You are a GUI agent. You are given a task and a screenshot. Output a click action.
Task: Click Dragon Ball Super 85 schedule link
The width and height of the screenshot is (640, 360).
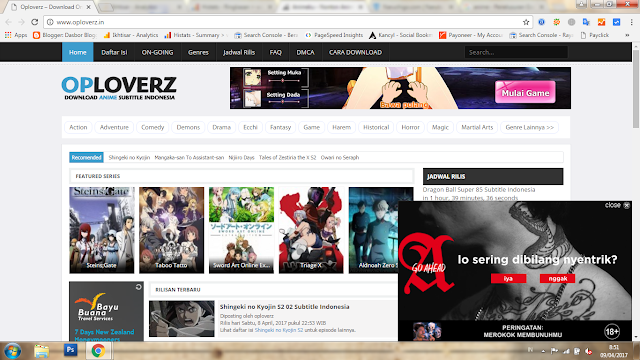click(479, 190)
